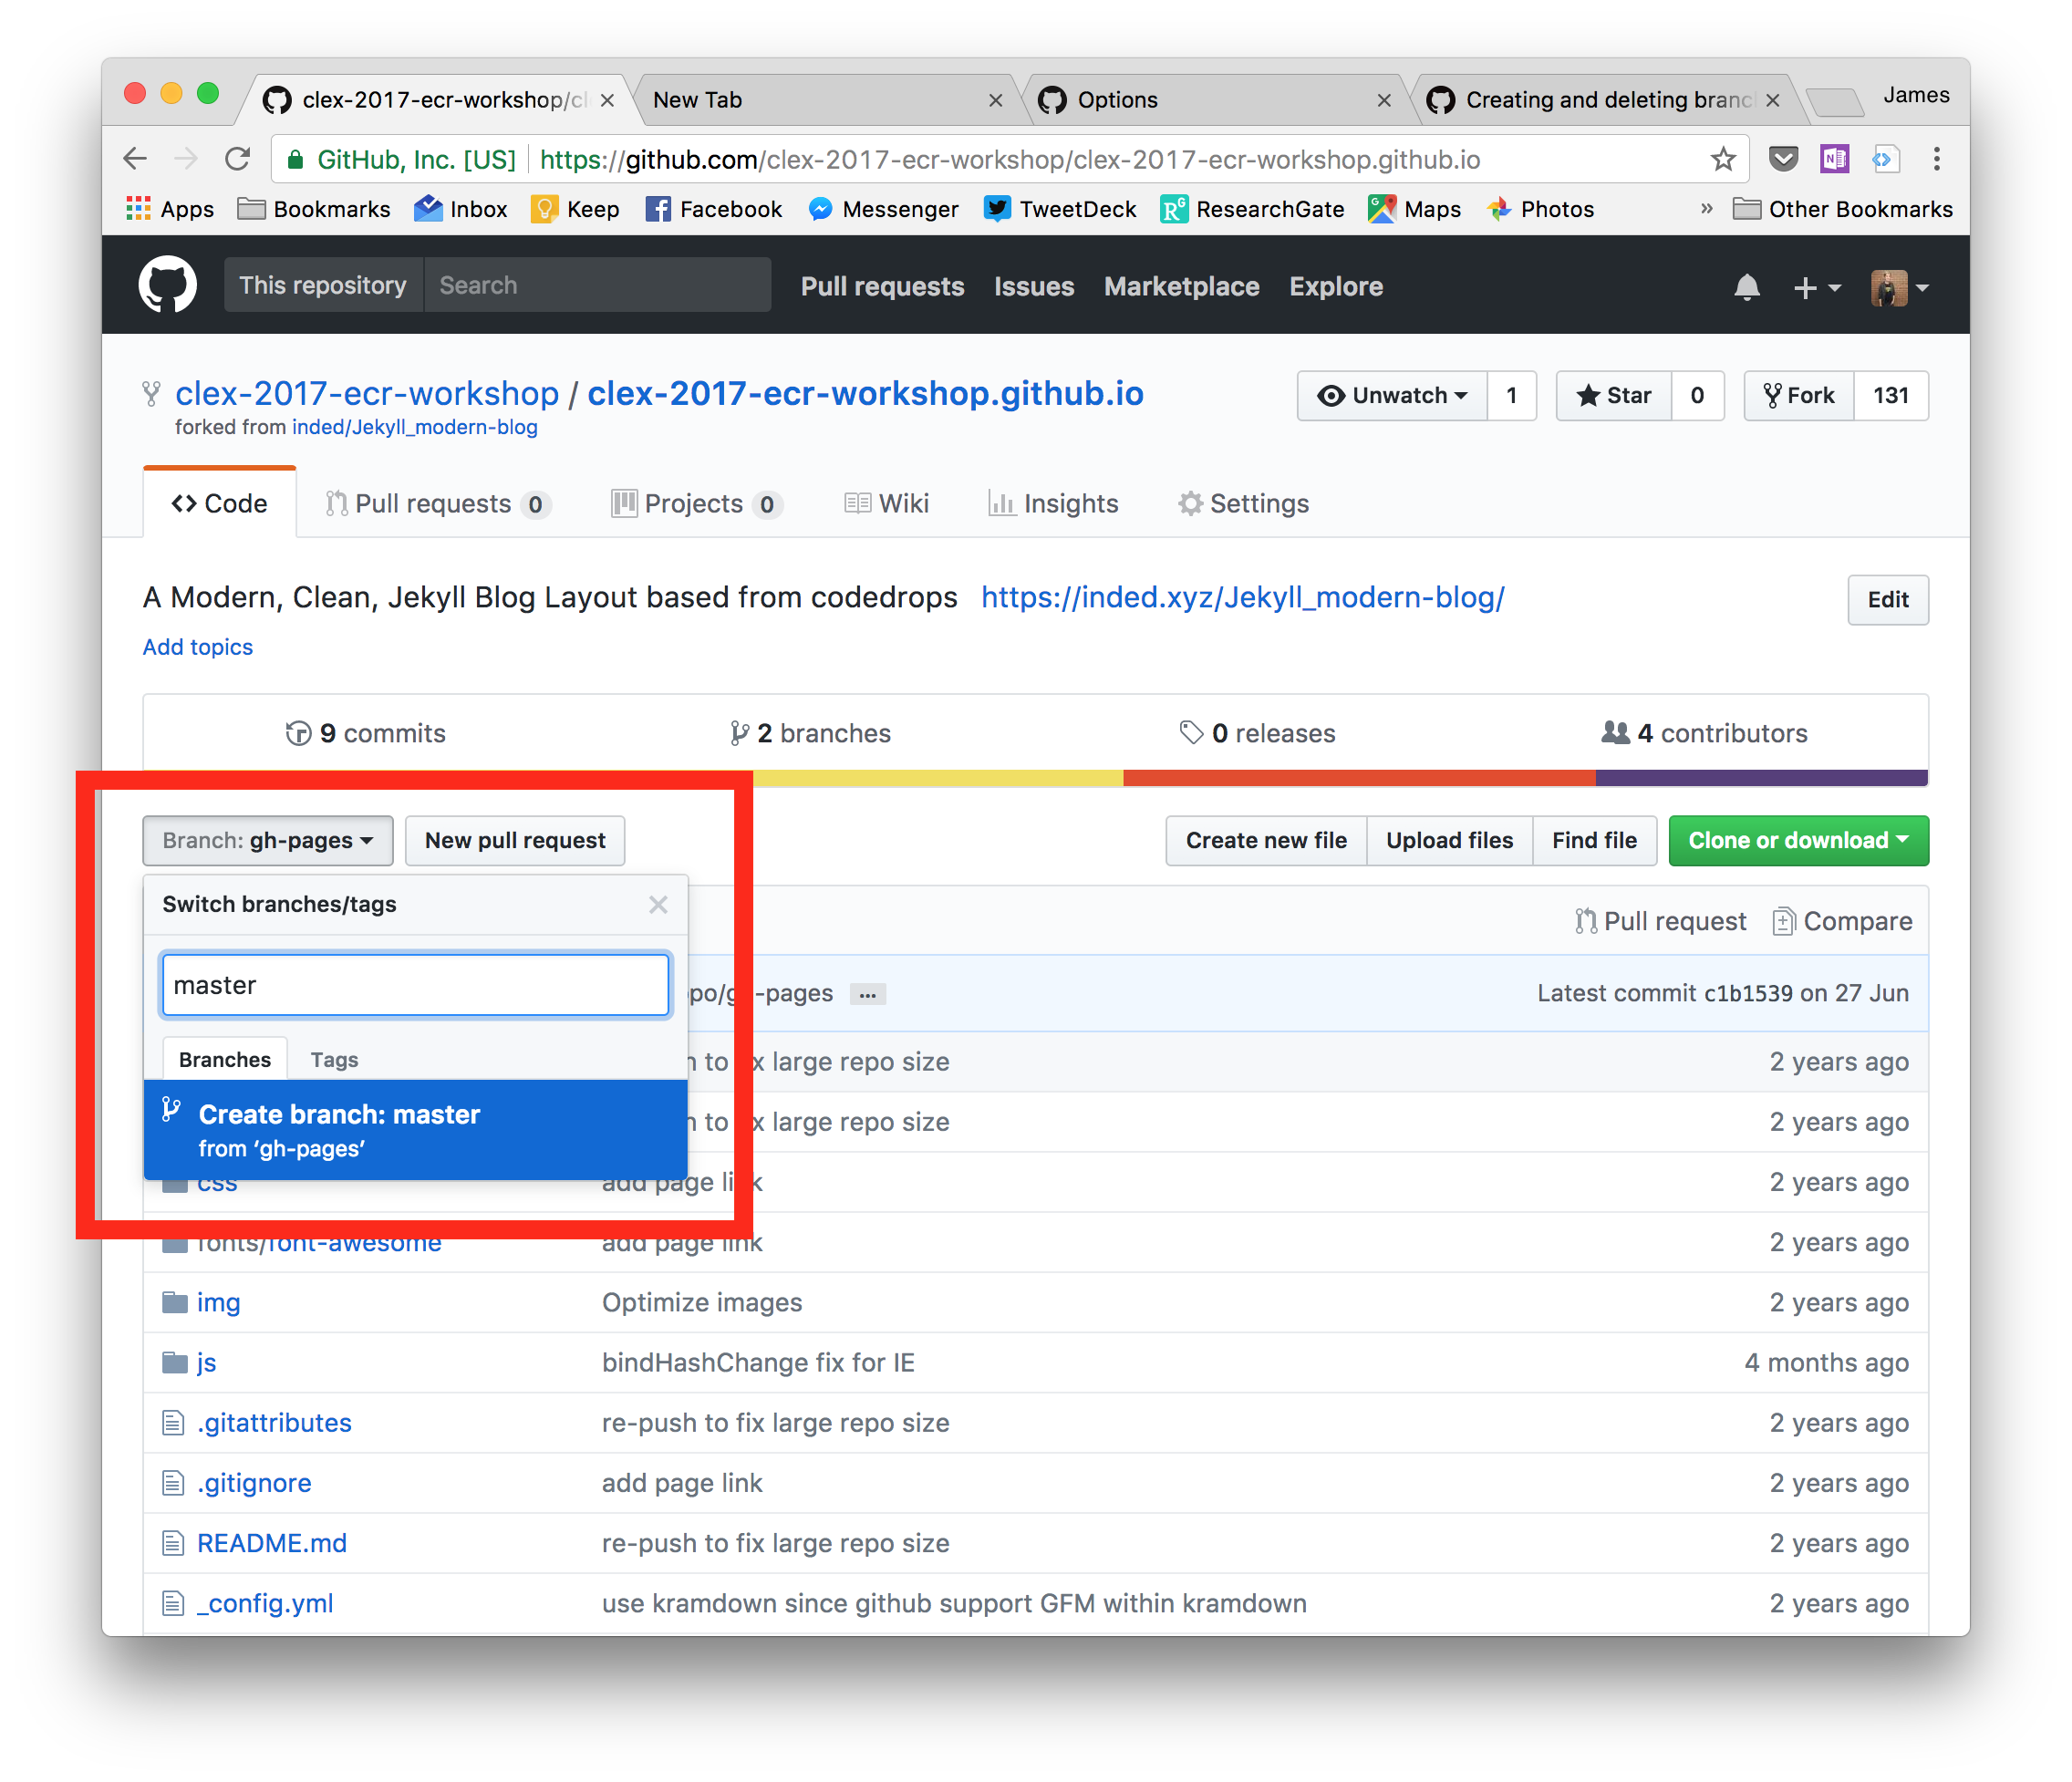The height and width of the screenshot is (1782, 2072).
Task: Open the Branch: gh-pages dropdown
Action: [267, 841]
